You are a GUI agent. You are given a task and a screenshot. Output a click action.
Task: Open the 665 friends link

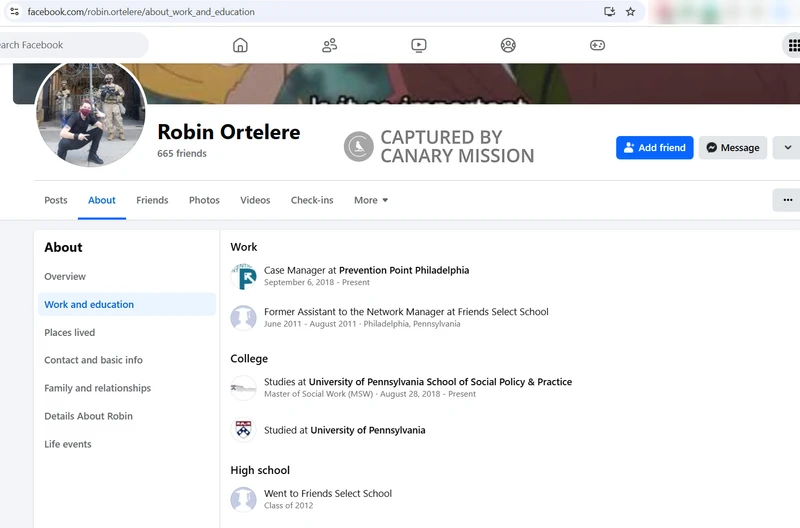click(x=182, y=153)
